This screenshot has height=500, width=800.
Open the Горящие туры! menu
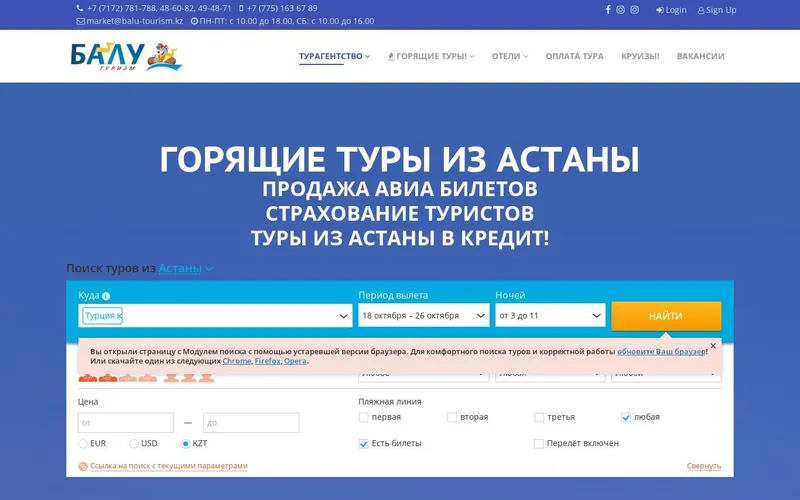tap(431, 56)
